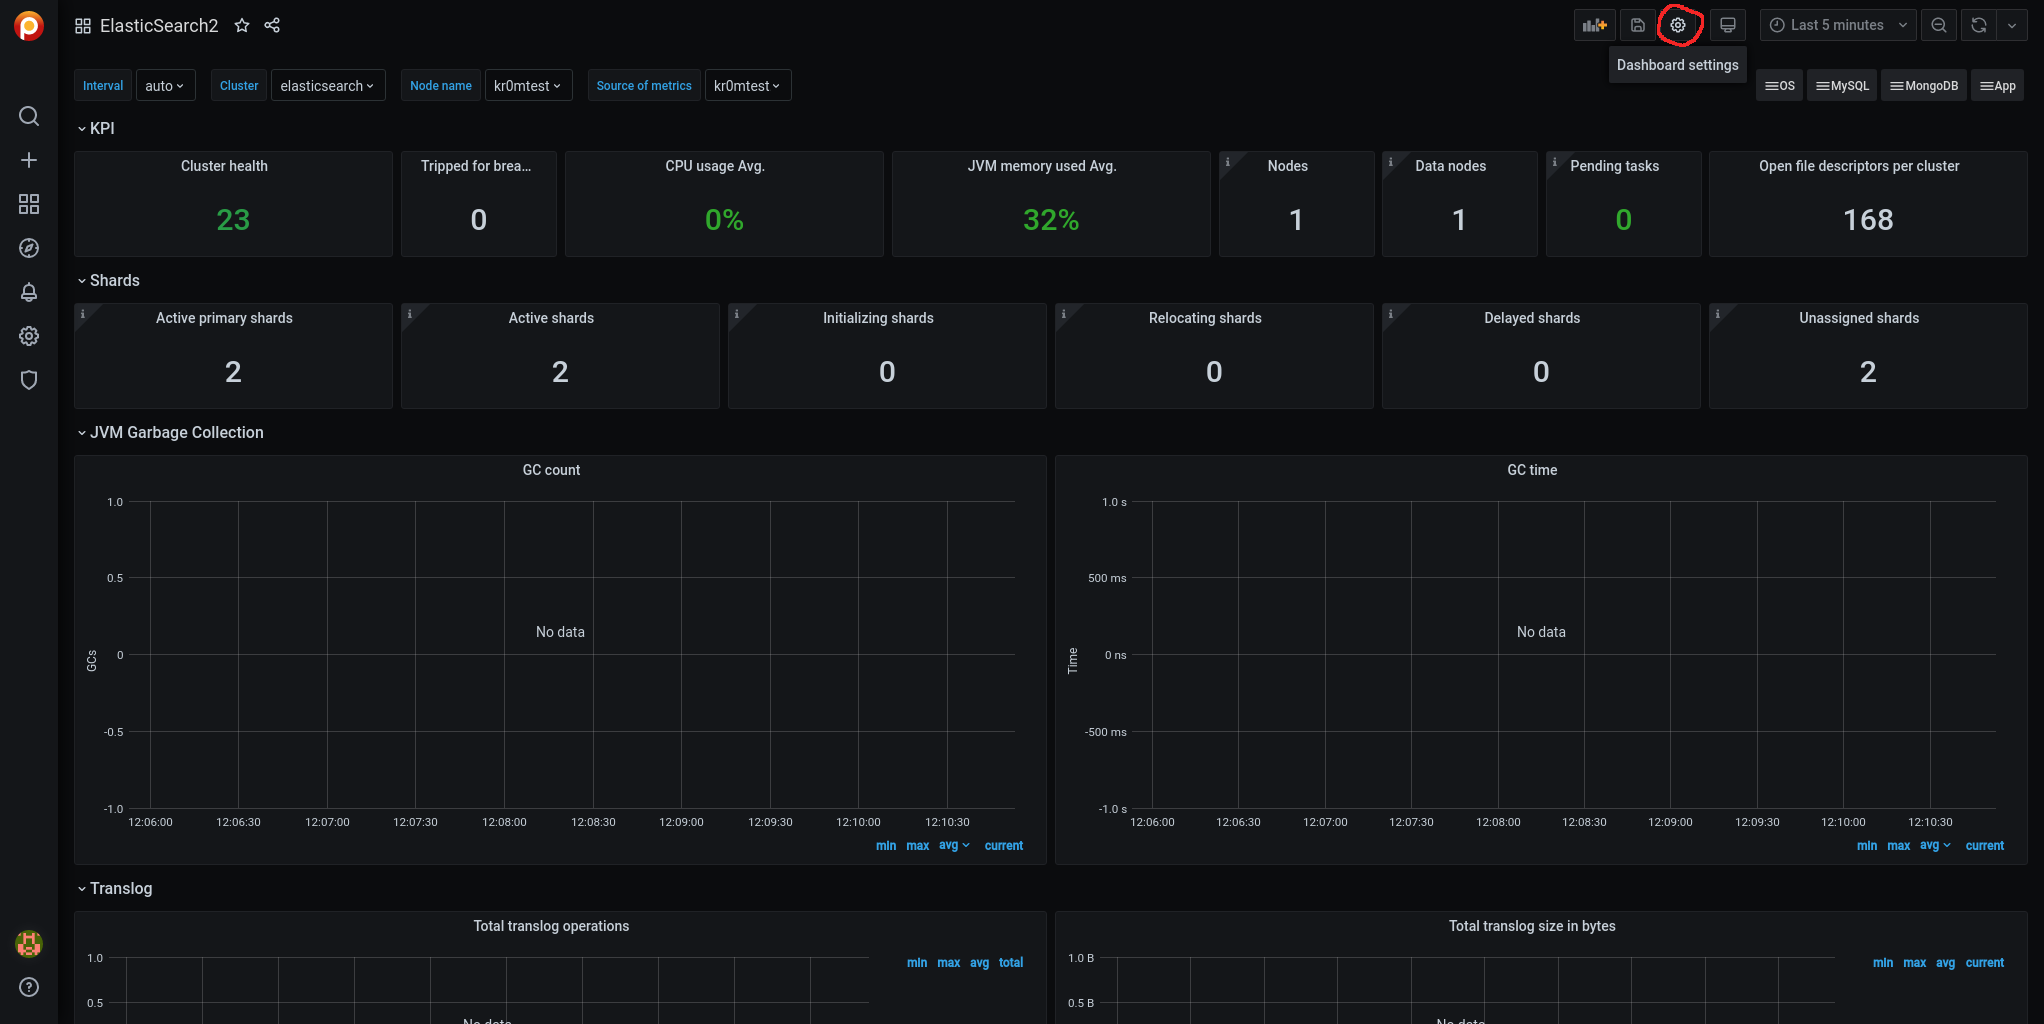Image resolution: width=2044 pixels, height=1024 pixels.
Task: Sort GC count legend by current
Action: pyautogui.click(x=1003, y=846)
